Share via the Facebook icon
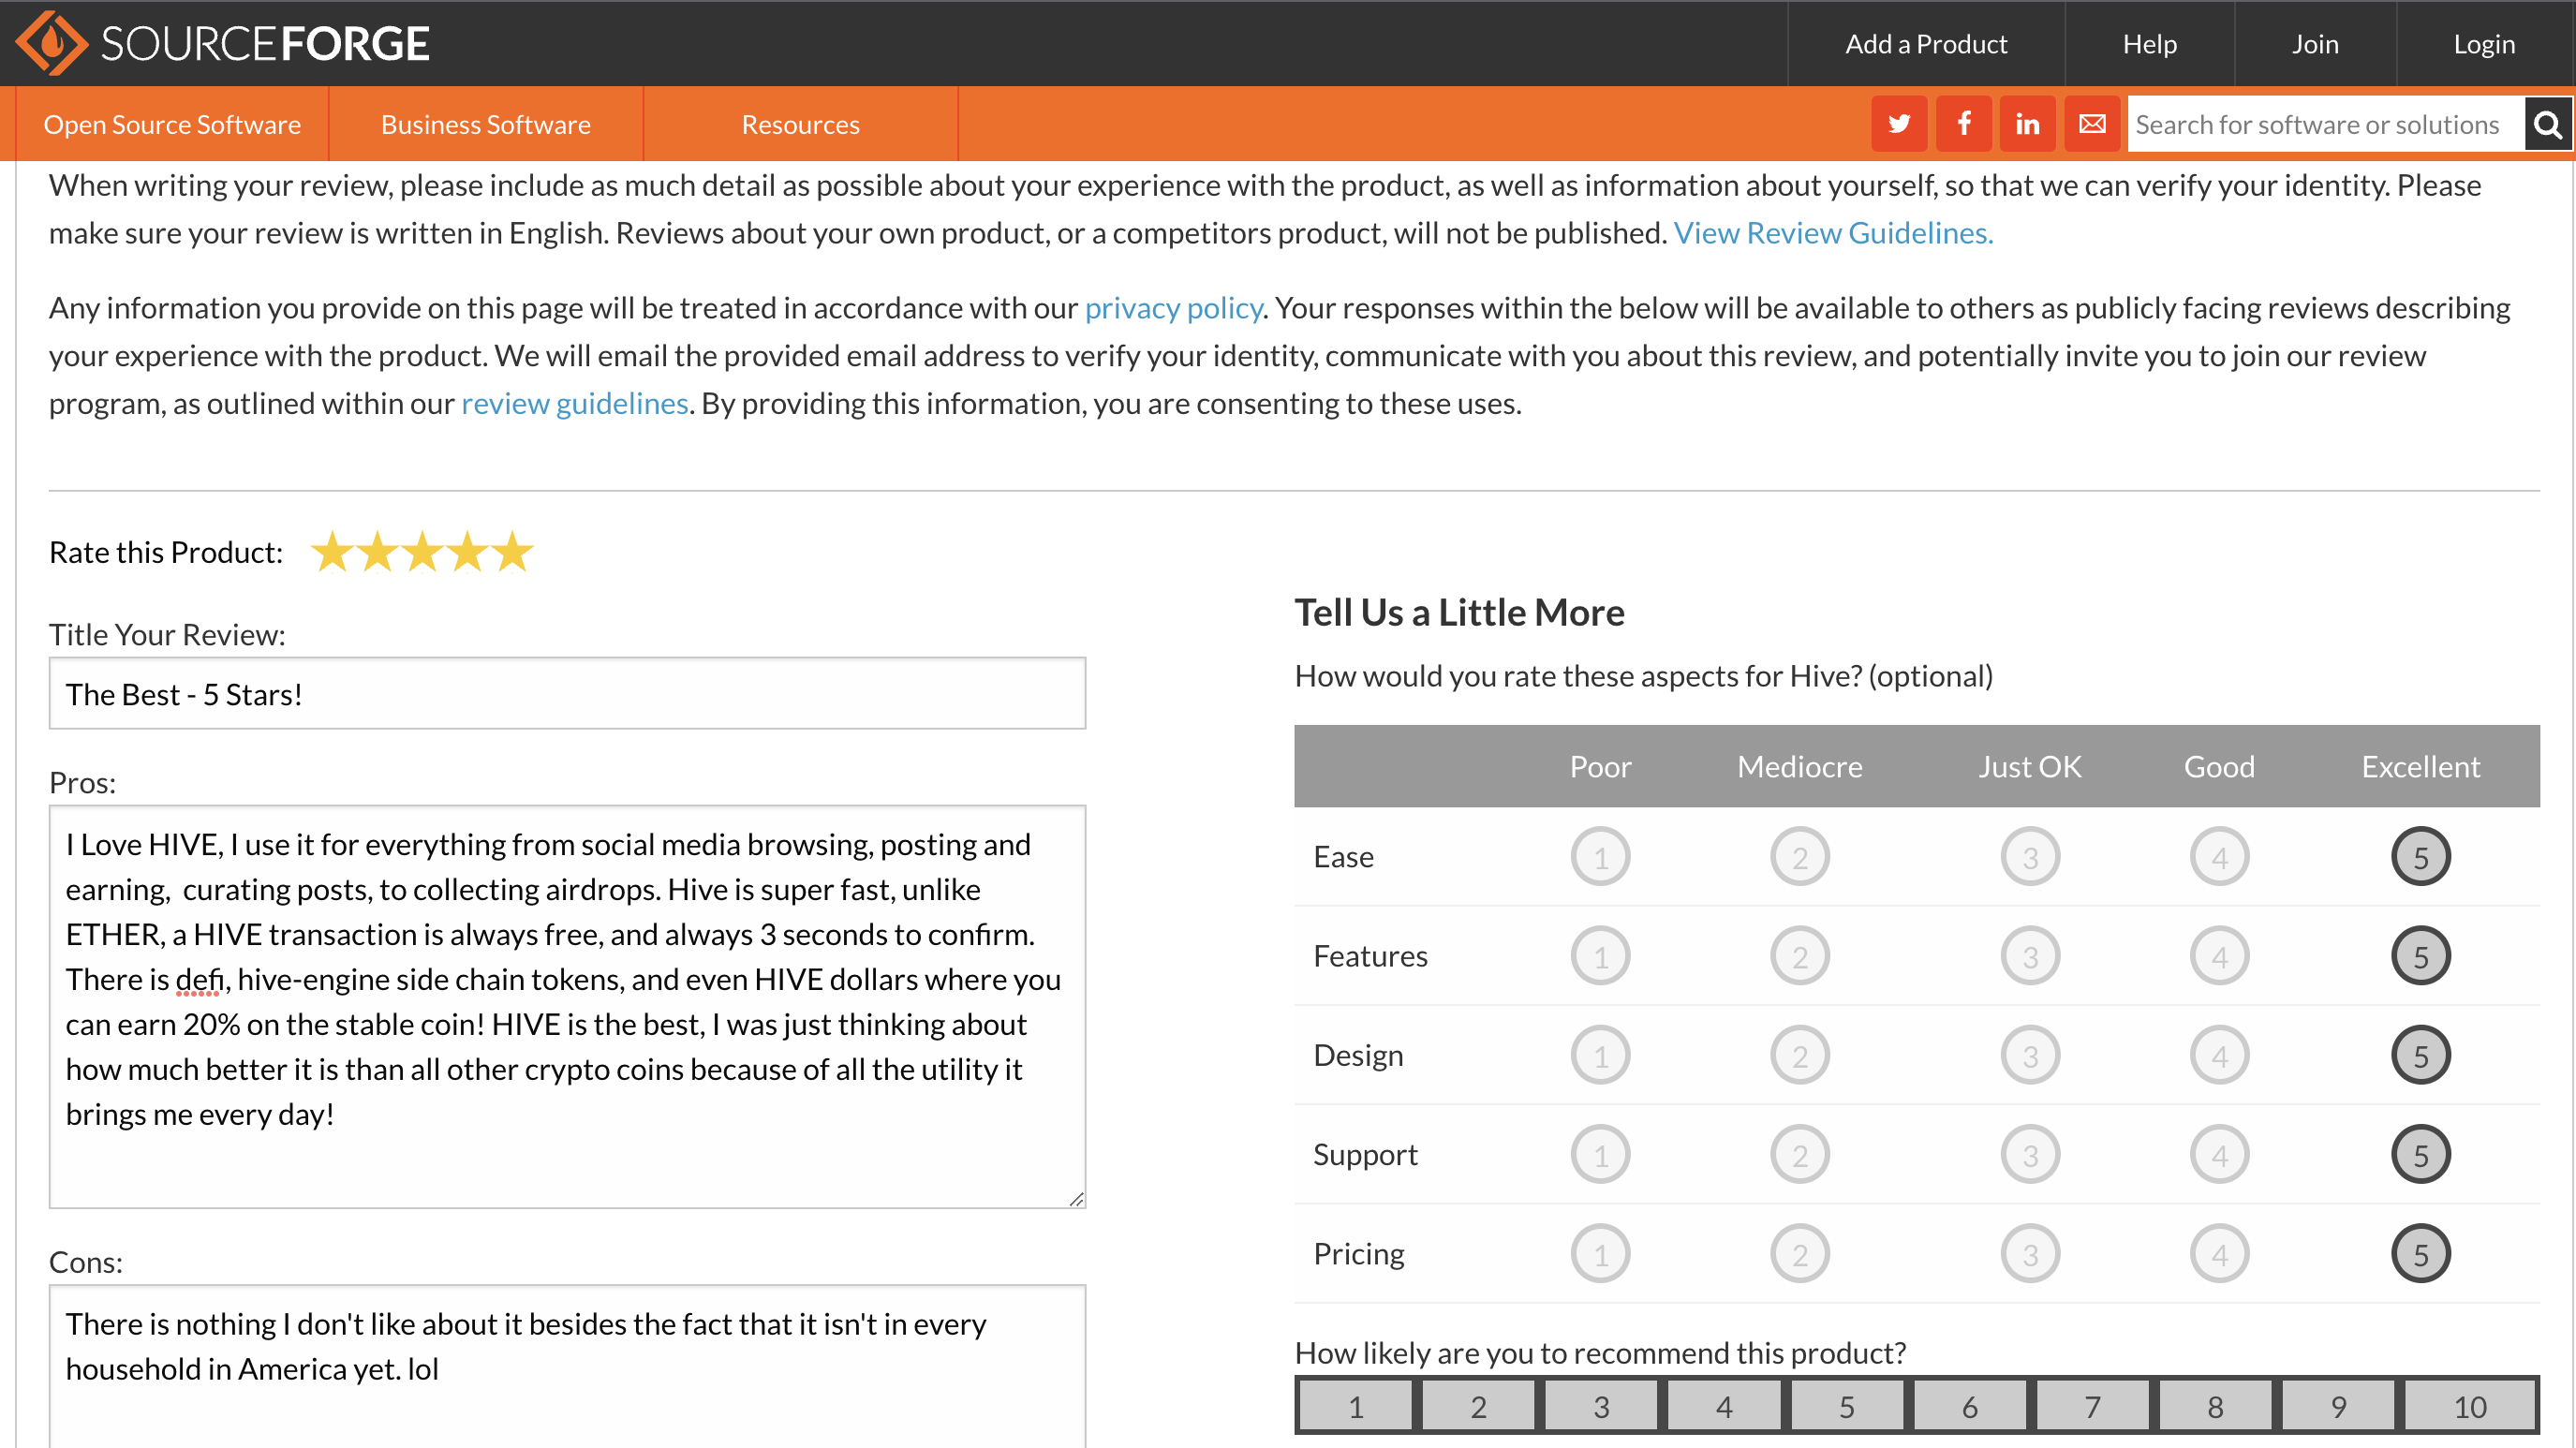This screenshot has height=1448, width=2576. pyautogui.click(x=1963, y=124)
